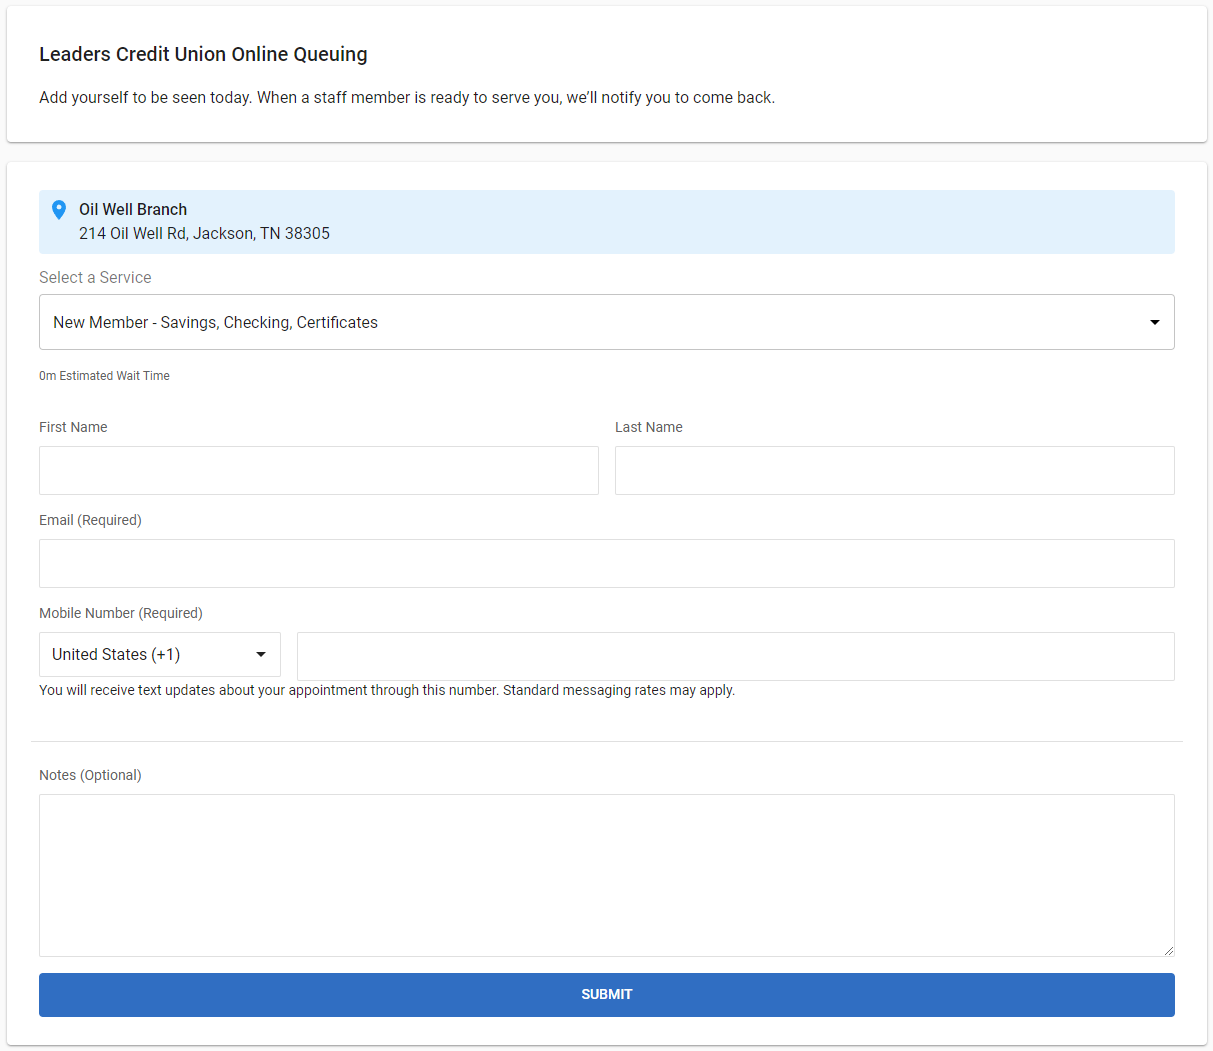Image resolution: width=1213 pixels, height=1051 pixels.
Task: Click the text updates disclaimer line
Action: click(387, 690)
